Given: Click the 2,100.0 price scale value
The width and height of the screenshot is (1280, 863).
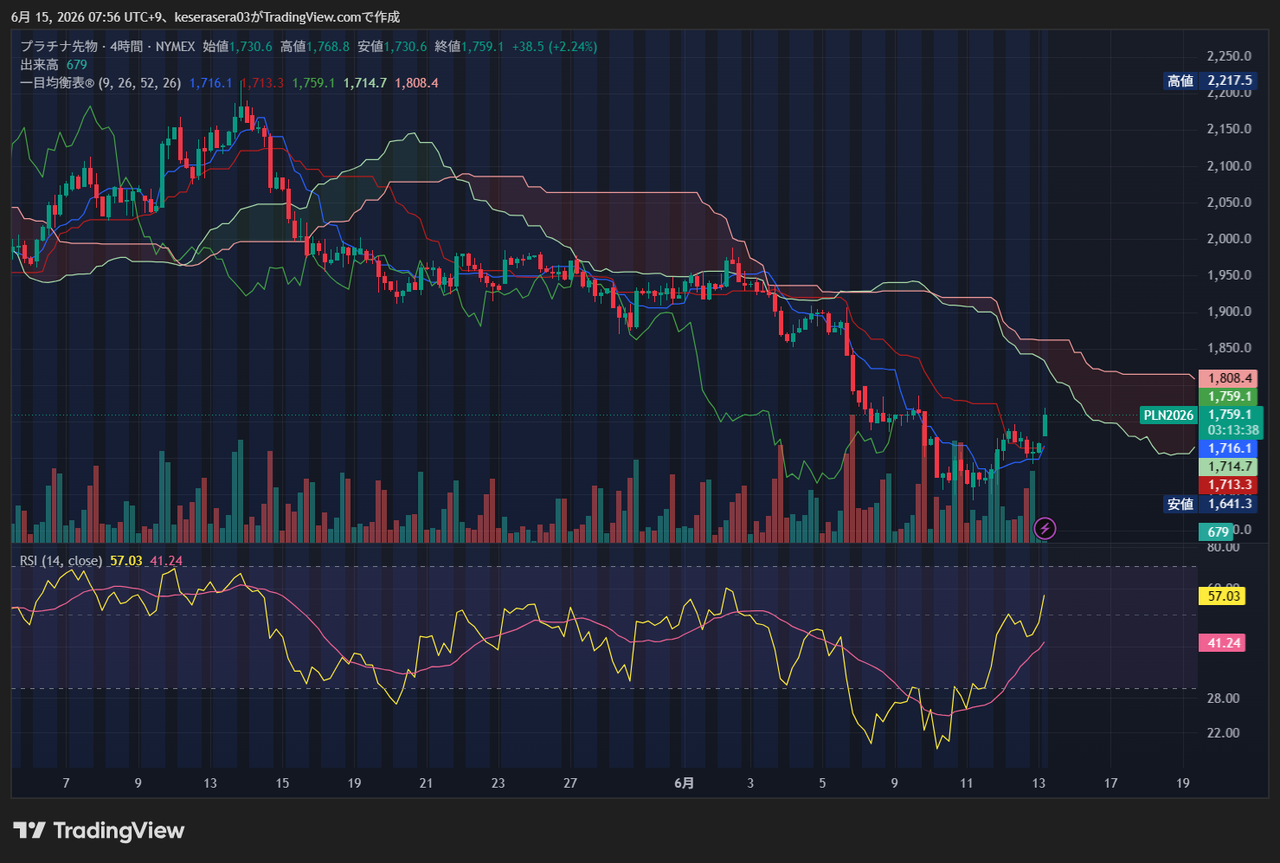Looking at the screenshot, I should (1230, 166).
